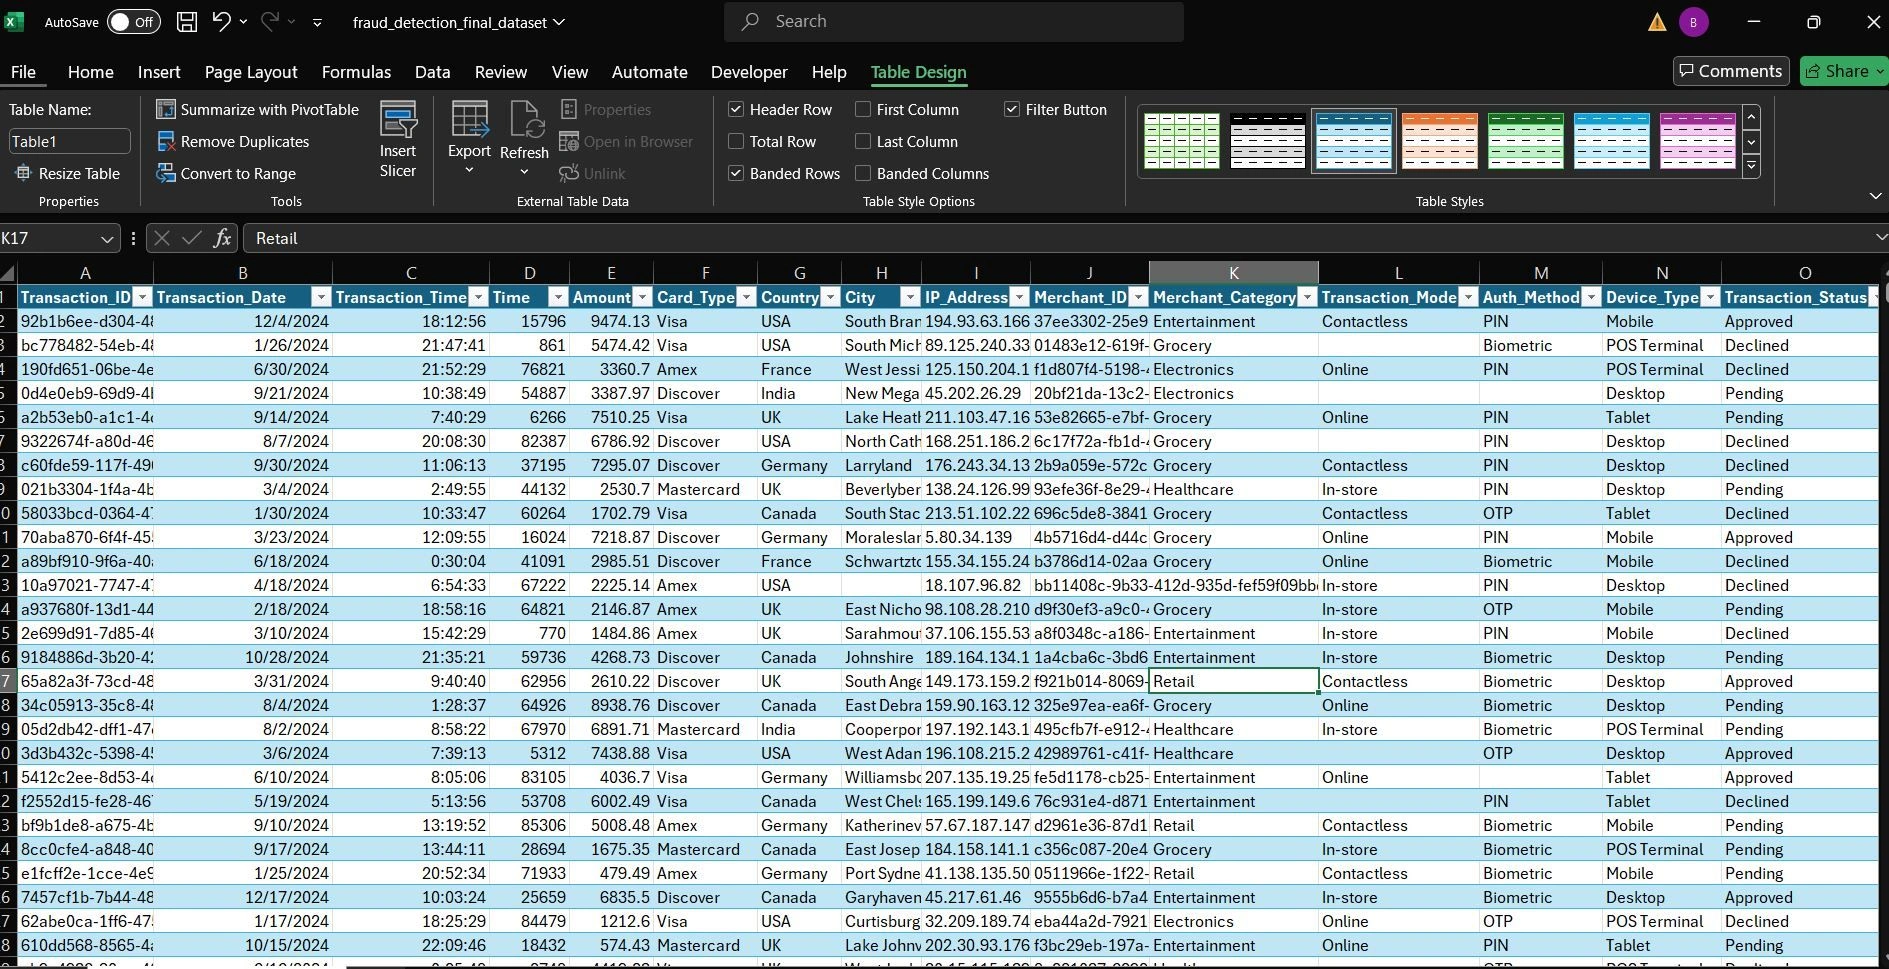
Task: Toggle the First Column checkbox
Action: (863, 109)
